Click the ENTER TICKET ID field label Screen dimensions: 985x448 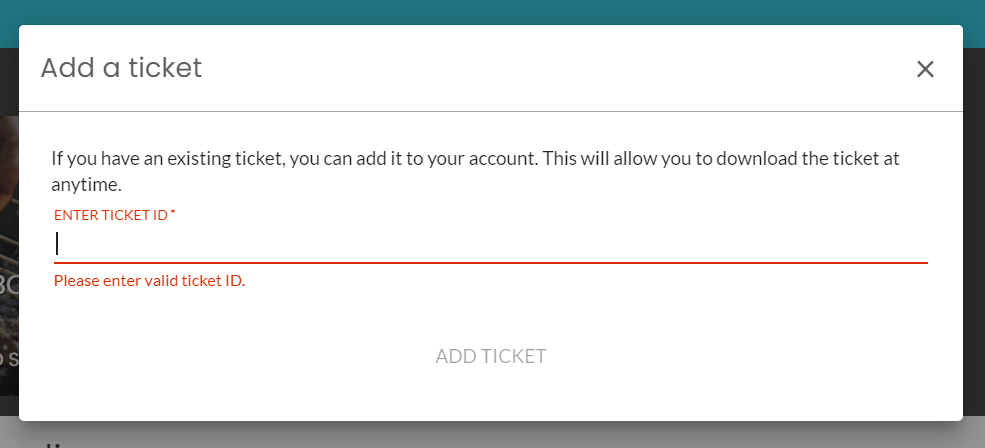click(x=111, y=216)
